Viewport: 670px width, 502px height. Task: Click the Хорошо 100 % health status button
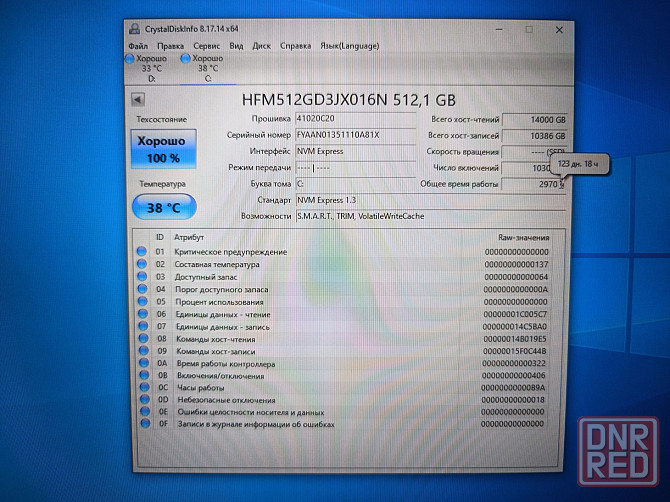pos(163,151)
